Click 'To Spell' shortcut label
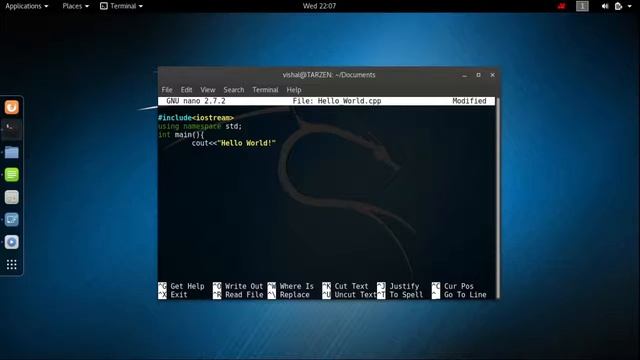 406,295
